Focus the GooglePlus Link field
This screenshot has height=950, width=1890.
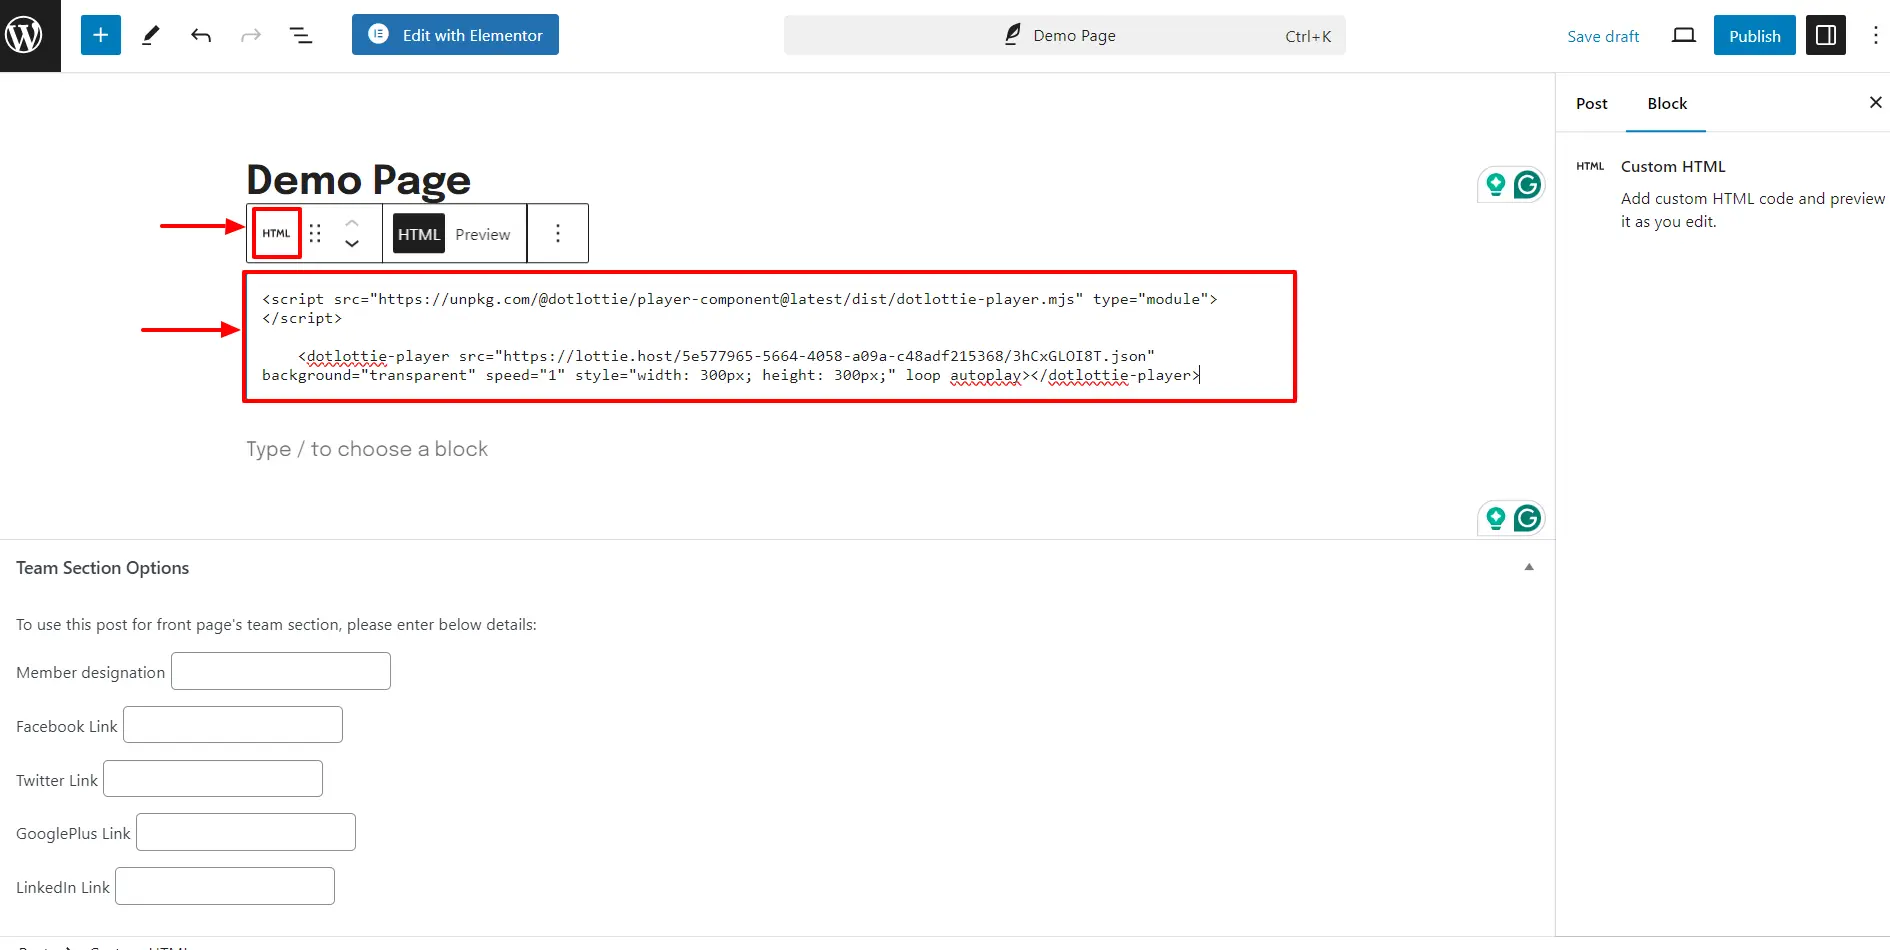(x=246, y=832)
